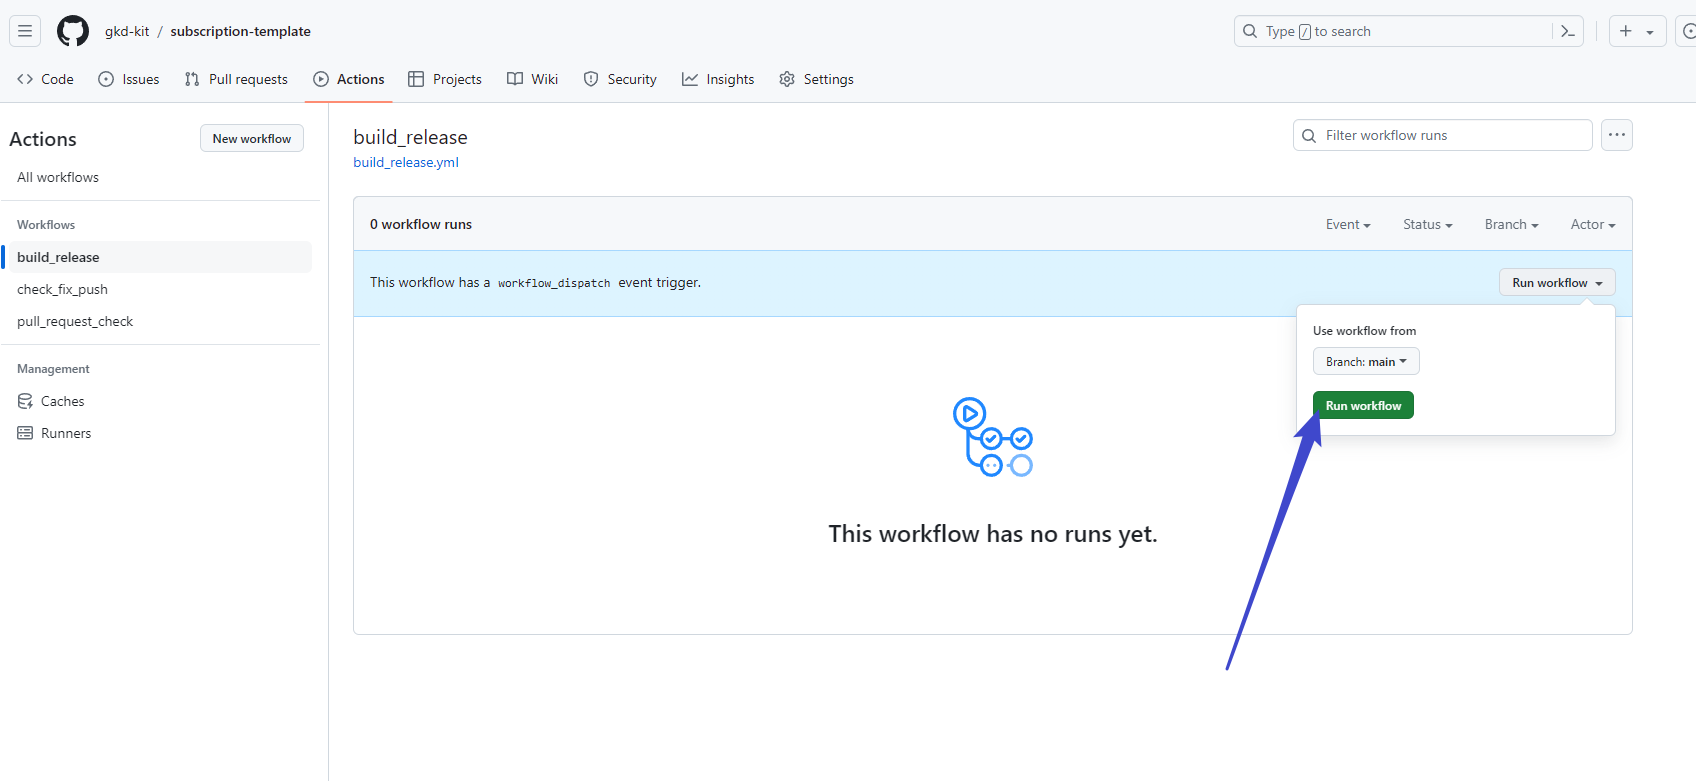Switch to Pull requests tab
The width and height of the screenshot is (1696, 781).
236,79
